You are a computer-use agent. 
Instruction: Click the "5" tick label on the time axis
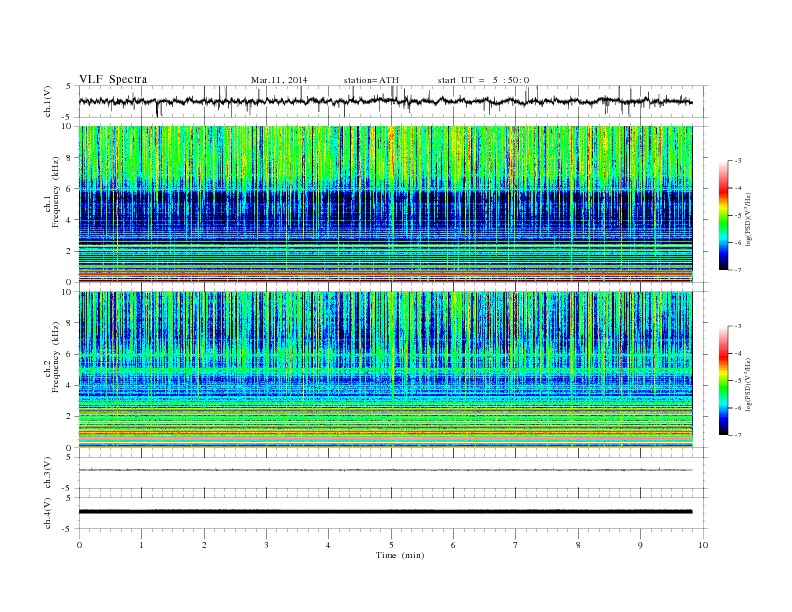(x=391, y=545)
